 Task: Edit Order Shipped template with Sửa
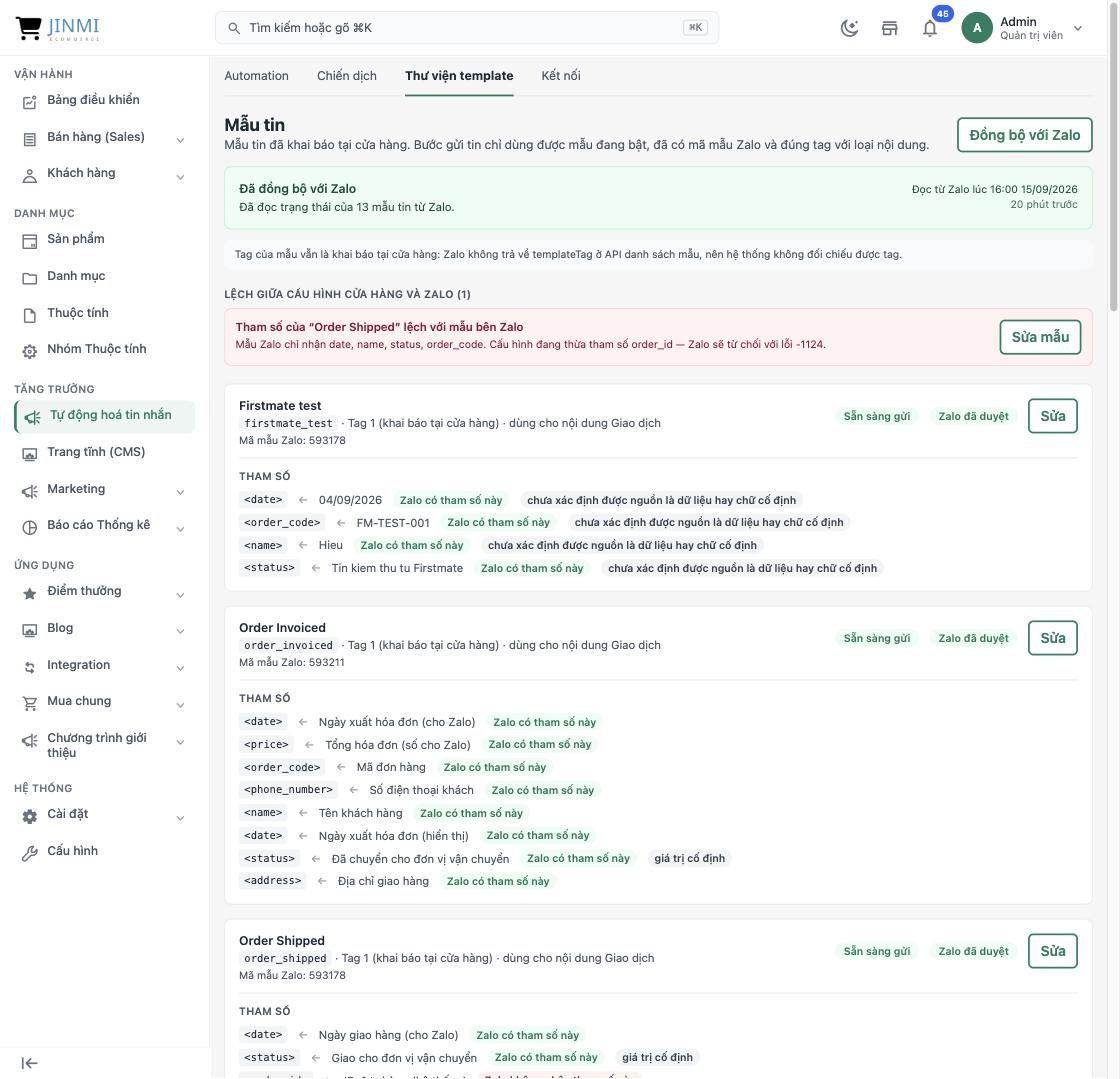click(1052, 951)
